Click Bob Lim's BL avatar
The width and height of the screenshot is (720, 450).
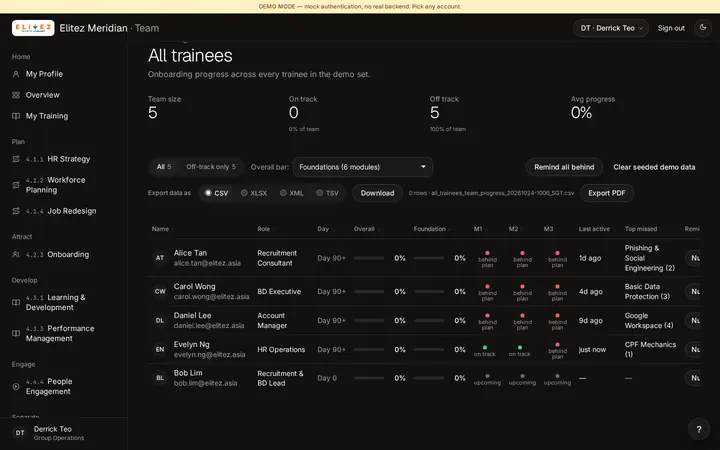(x=160, y=378)
